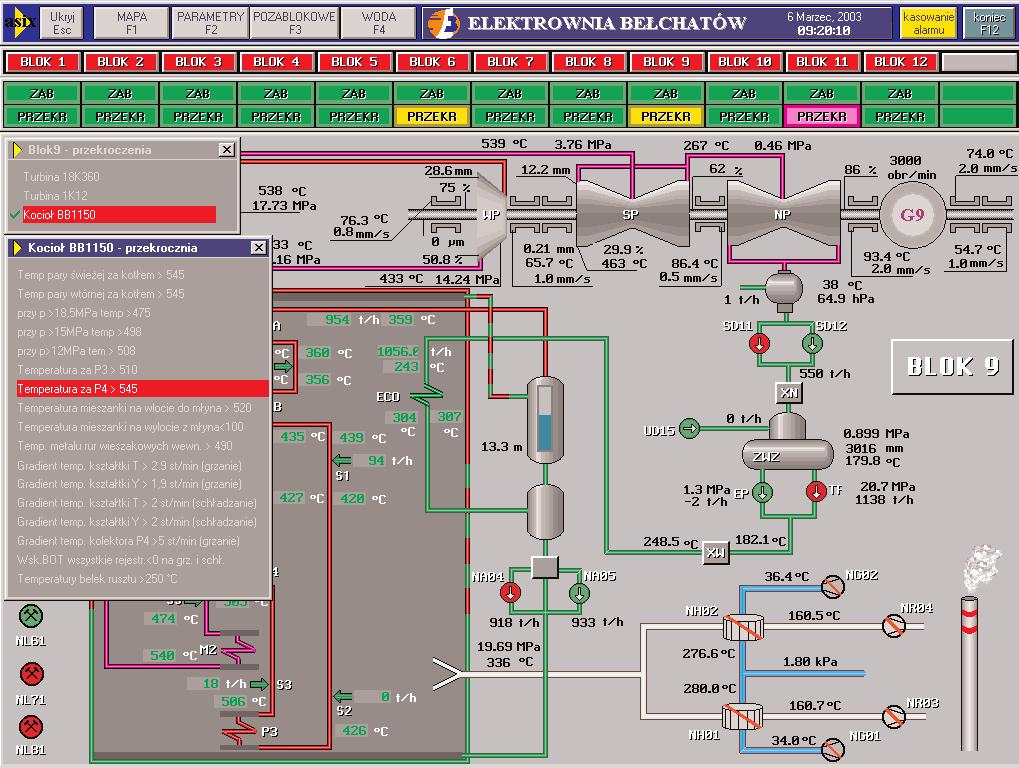
Task: Click ZAB indicator under BLOK 12
Action: tap(900, 94)
